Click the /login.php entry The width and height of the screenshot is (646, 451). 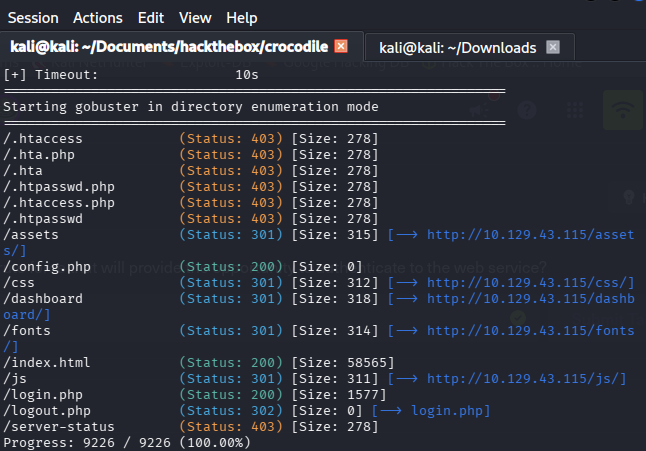[43, 395]
